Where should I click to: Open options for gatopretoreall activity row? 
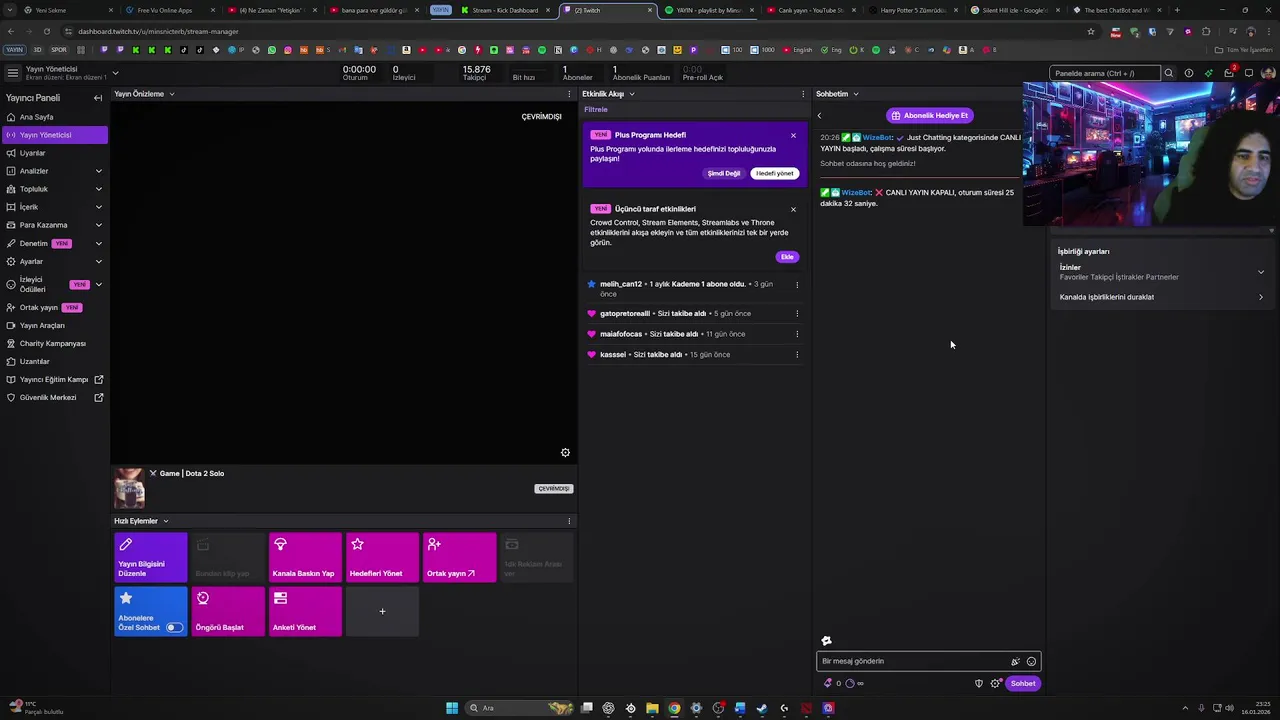[797, 314]
